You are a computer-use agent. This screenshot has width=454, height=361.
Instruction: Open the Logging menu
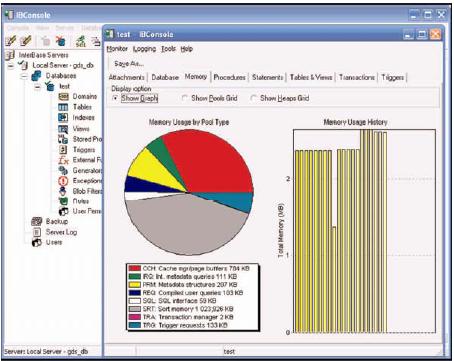[144, 49]
